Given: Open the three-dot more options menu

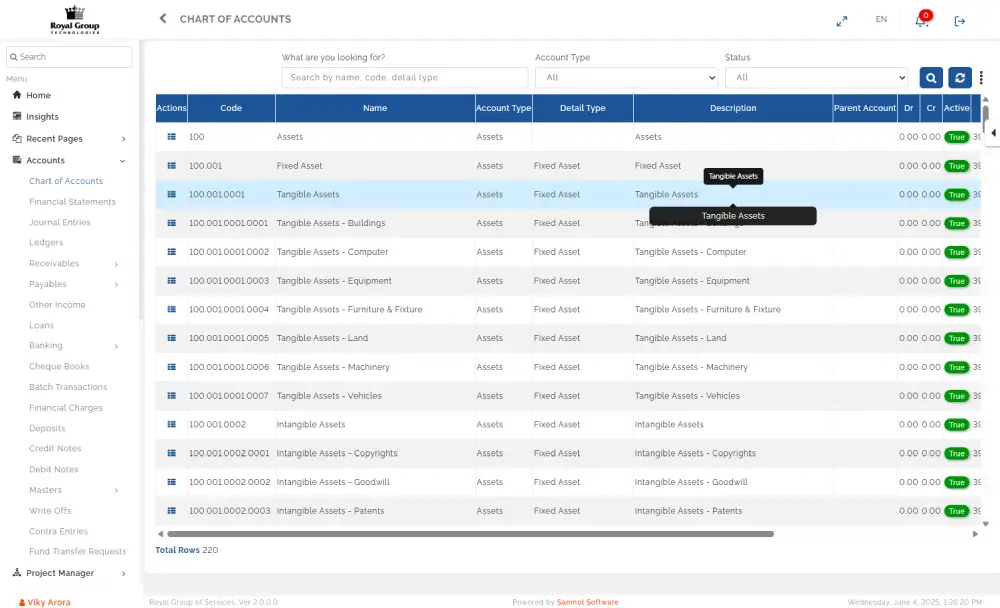Looking at the screenshot, I should pos(982,78).
